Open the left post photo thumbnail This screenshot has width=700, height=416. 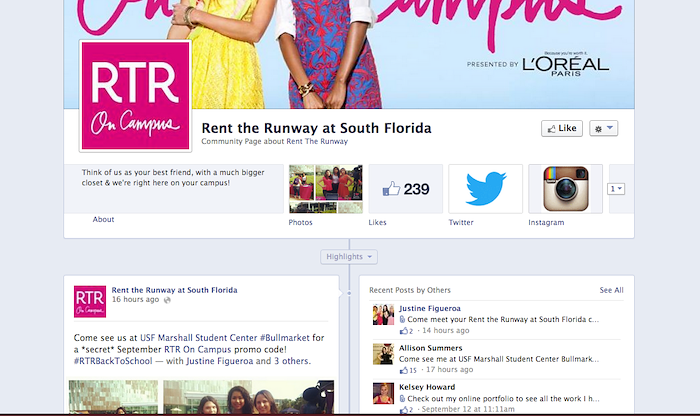113,397
